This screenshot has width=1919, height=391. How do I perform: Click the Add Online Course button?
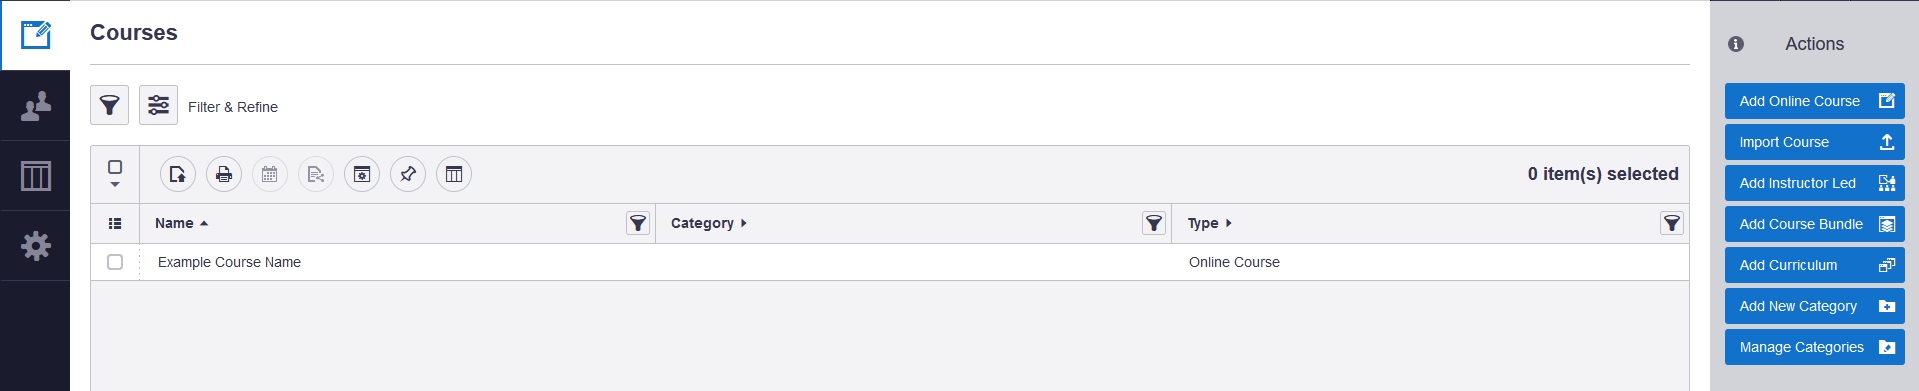1814,101
